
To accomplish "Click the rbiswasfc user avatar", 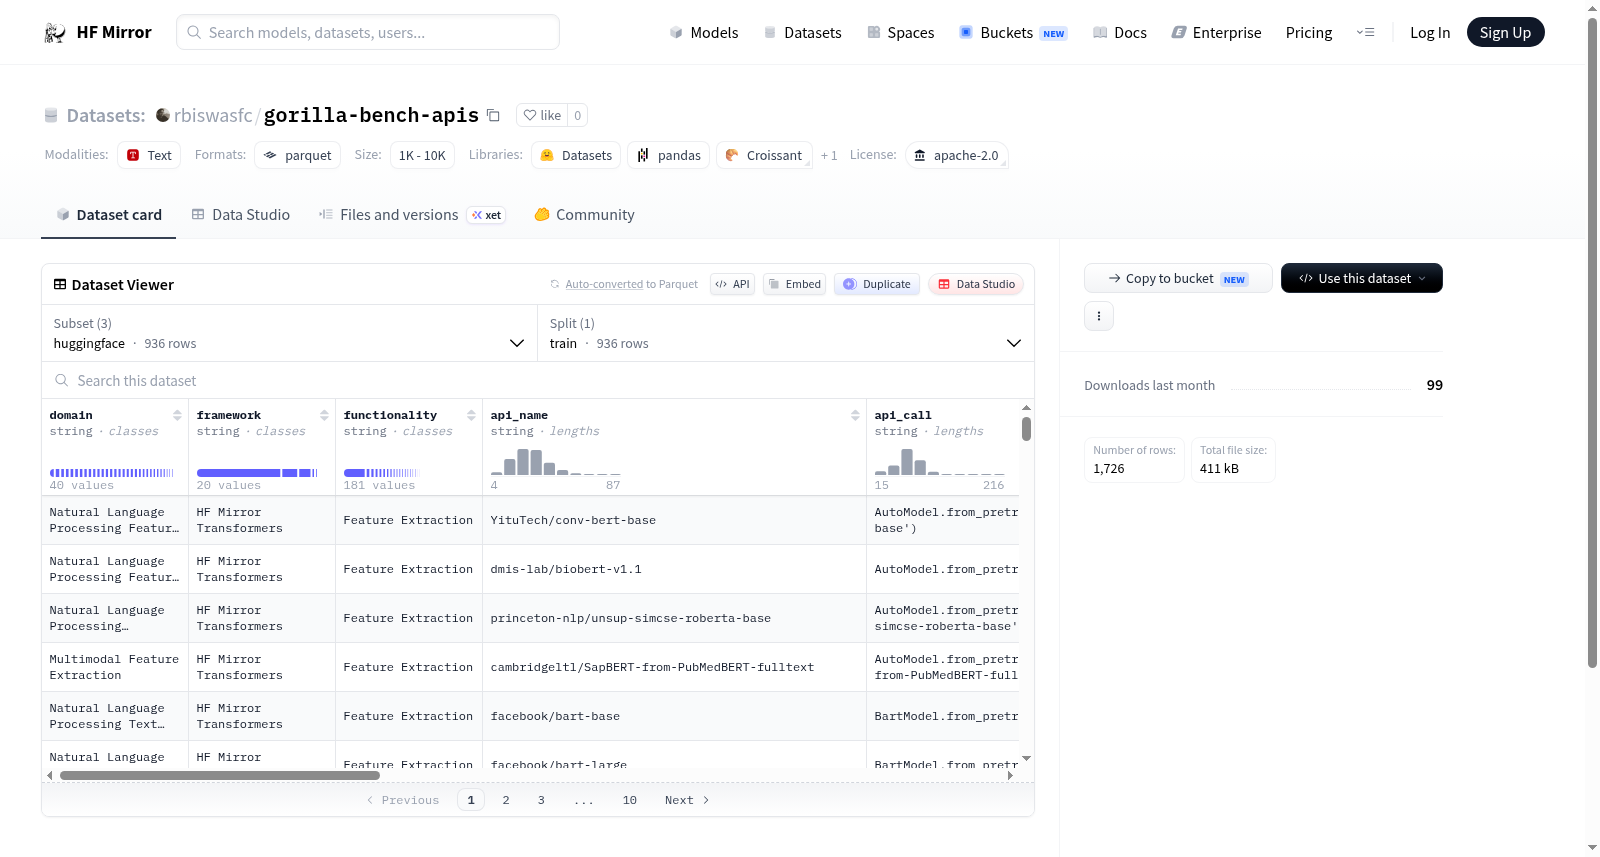I will point(163,115).
